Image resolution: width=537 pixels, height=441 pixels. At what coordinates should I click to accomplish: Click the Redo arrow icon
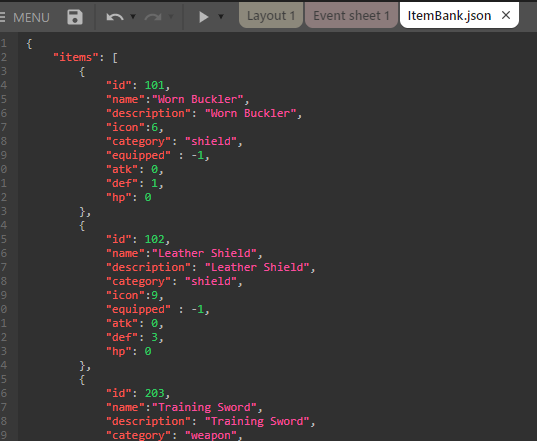(x=153, y=17)
